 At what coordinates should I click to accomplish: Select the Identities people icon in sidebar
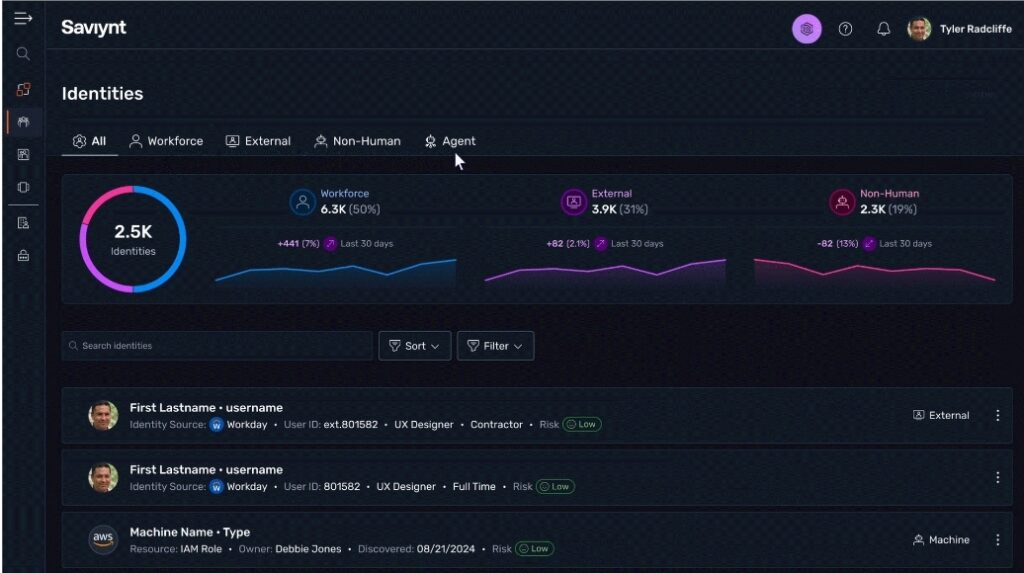coord(23,122)
